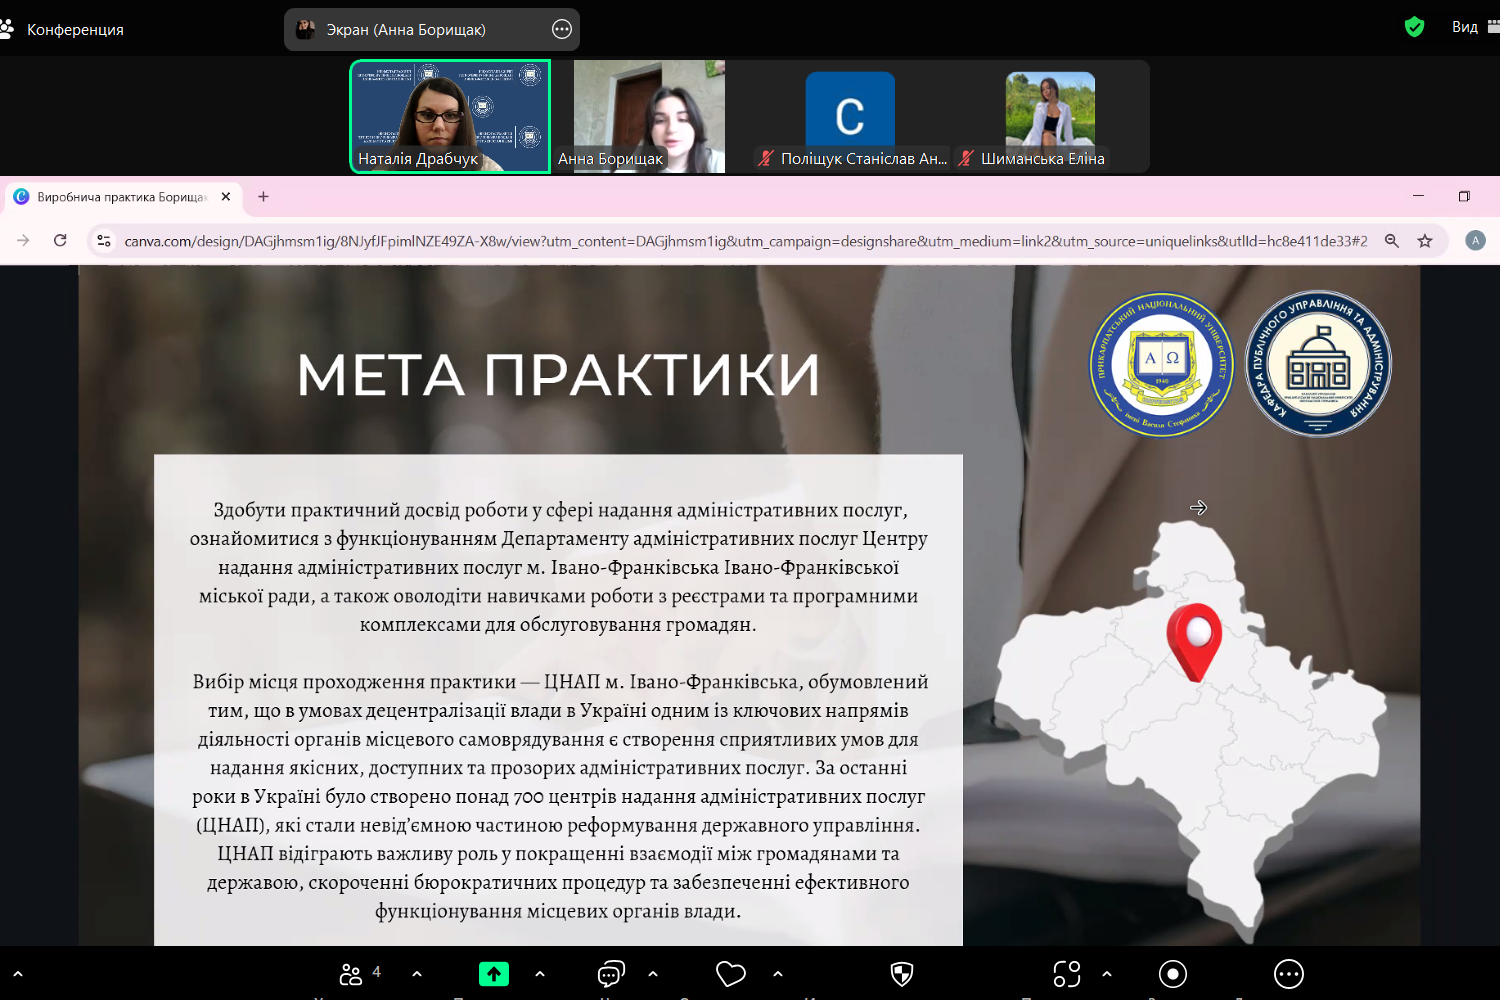Image resolution: width=1500 pixels, height=1000 pixels.
Task: Expand the share screen options arrow
Action: point(540,974)
